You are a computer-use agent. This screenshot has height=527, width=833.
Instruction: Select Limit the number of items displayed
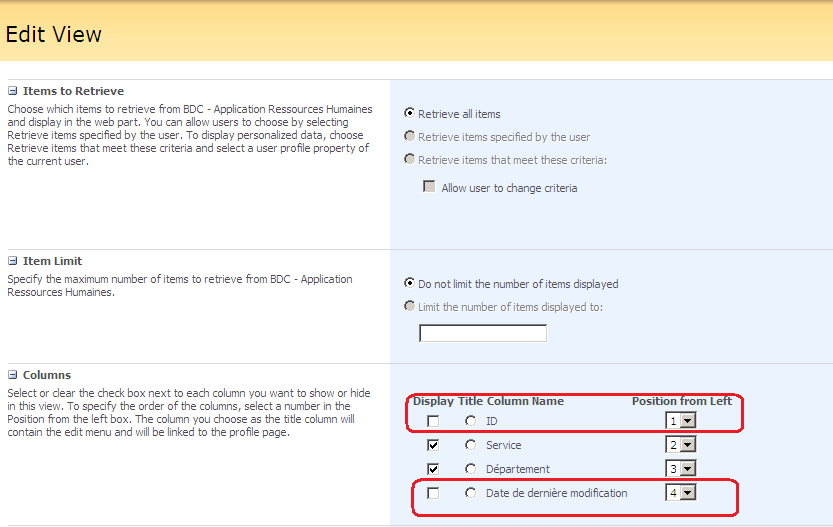410,307
